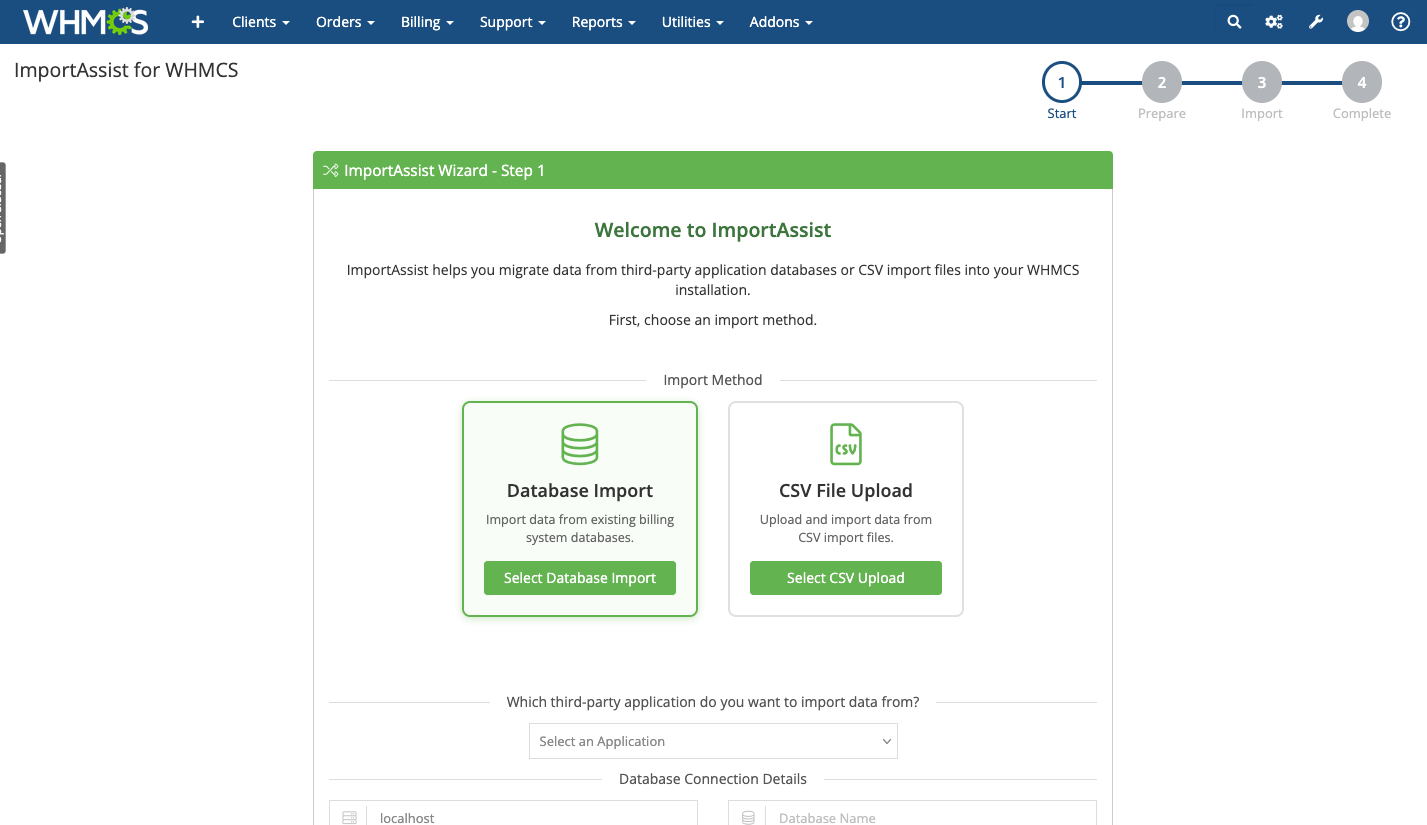This screenshot has width=1427, height=825.
Task: Expand the Billing menu
Action: (x=427, y=22)
